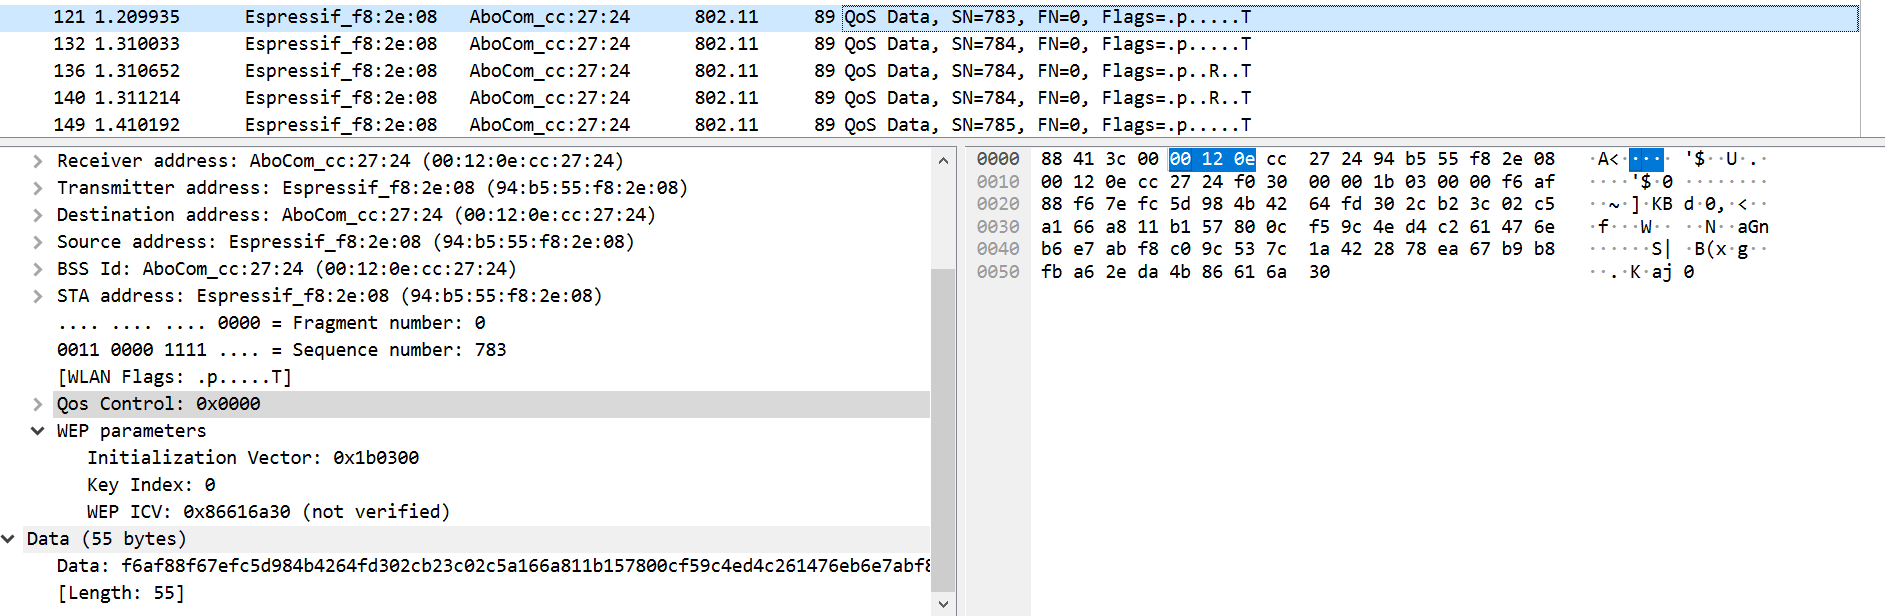Click hex offset 0050 in bytes pane

pos(998,272)
